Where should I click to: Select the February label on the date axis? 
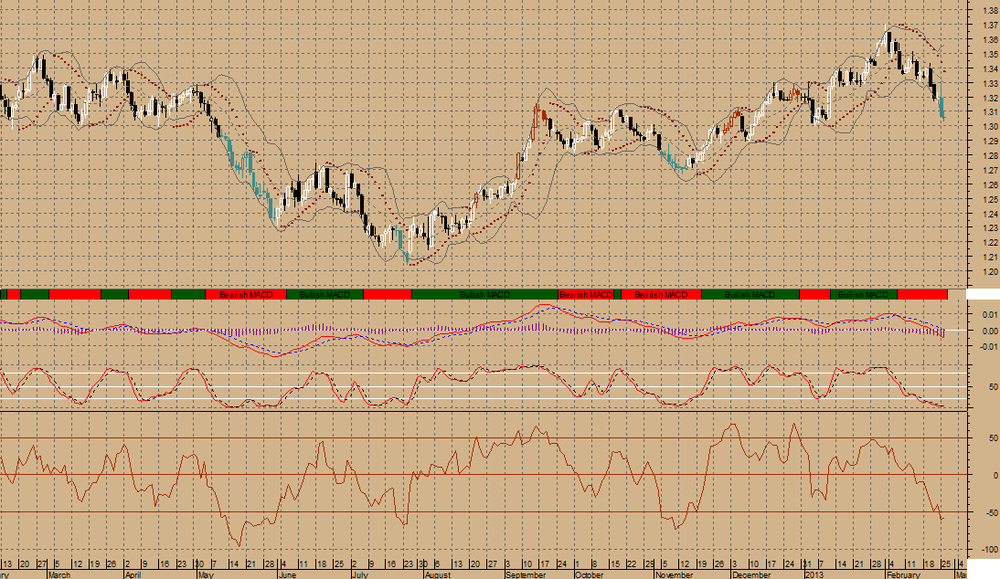[x=903, y=575]
